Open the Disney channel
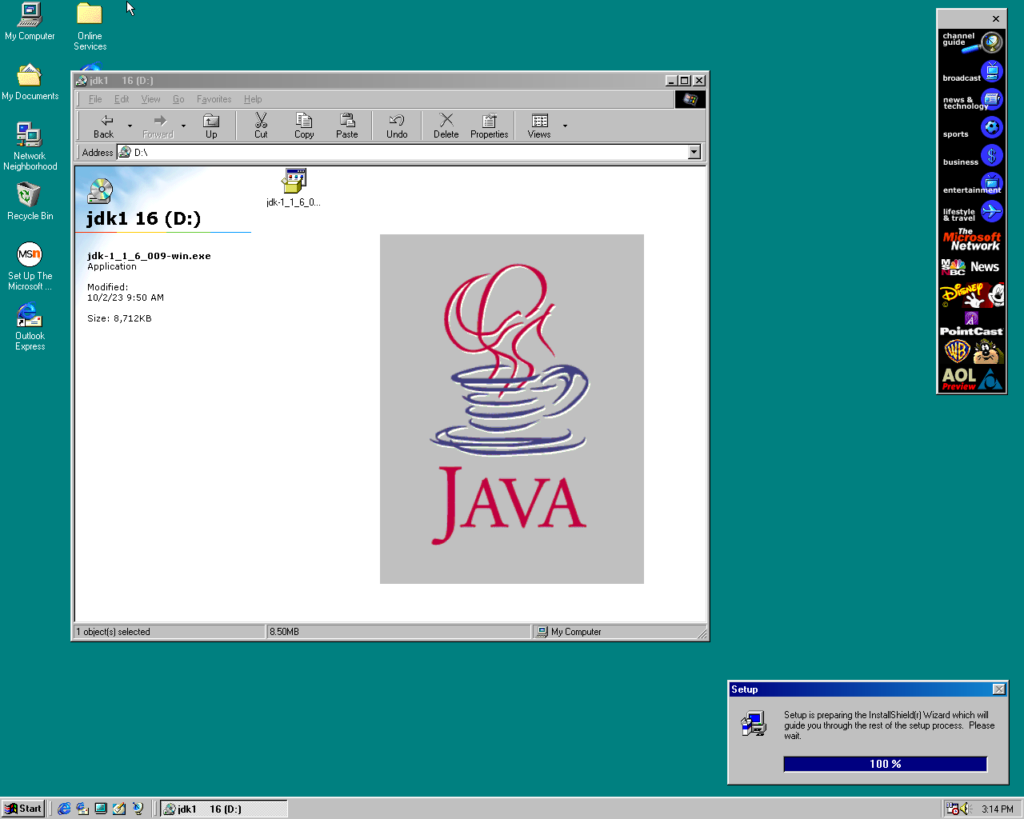Viewport: 1024px width, 819px height. (x=972, y=295)
